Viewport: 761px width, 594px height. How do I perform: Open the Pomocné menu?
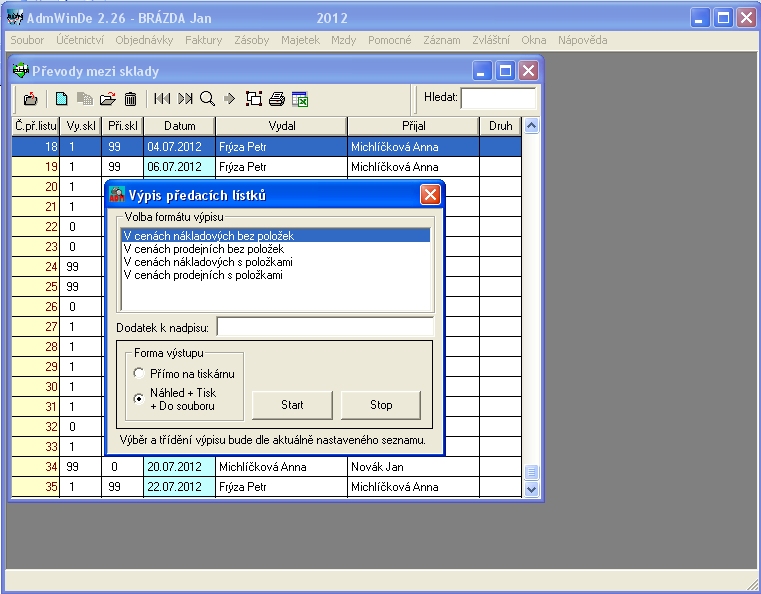[389, 40]
